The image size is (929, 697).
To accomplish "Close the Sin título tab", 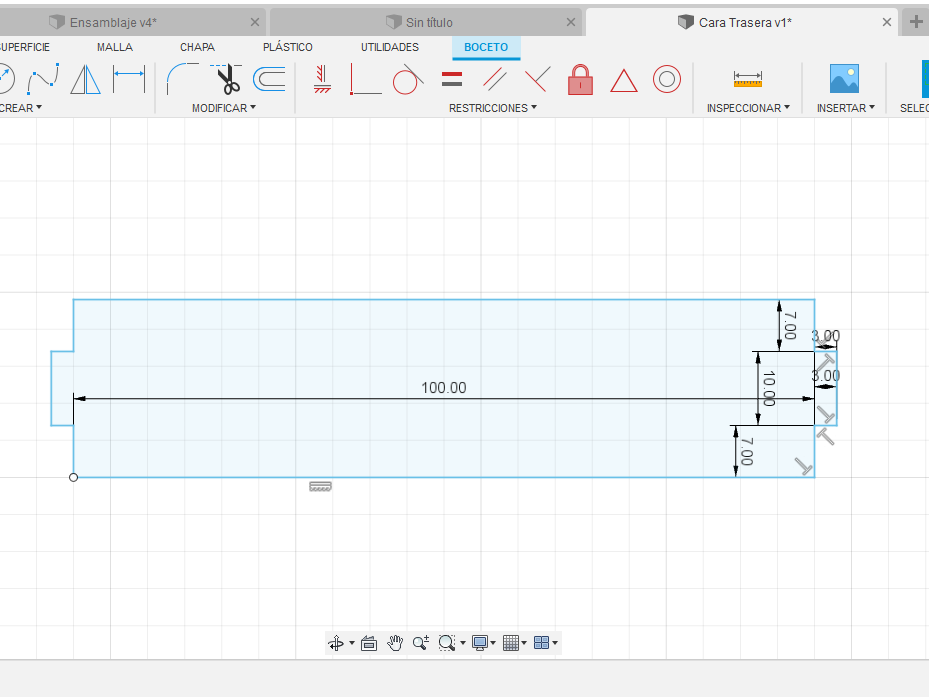I will point(571,23).
